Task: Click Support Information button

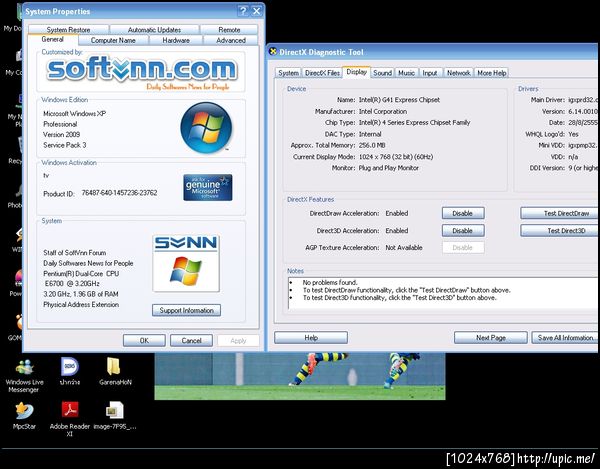Action: [186, 310]
